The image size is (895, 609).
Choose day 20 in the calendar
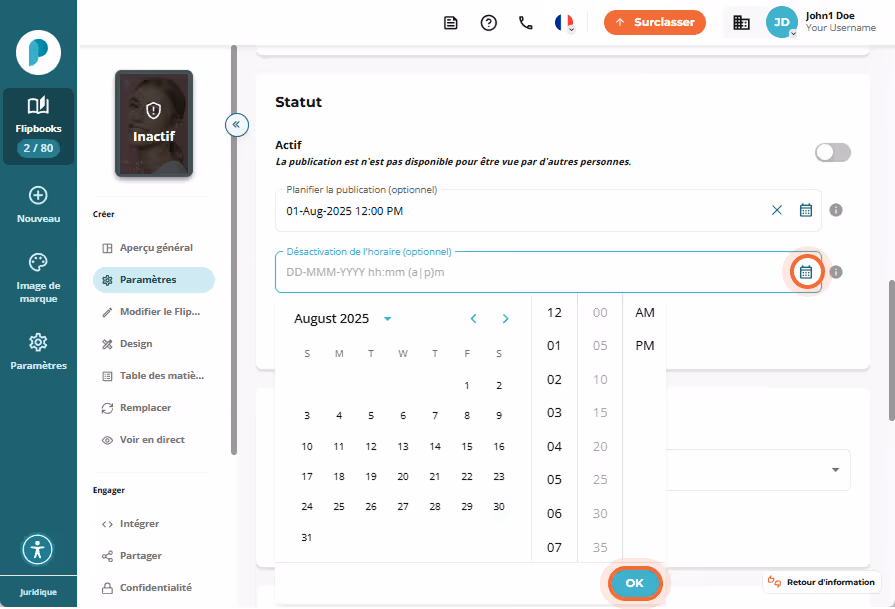pyautogui.click(x=403, y=477)
